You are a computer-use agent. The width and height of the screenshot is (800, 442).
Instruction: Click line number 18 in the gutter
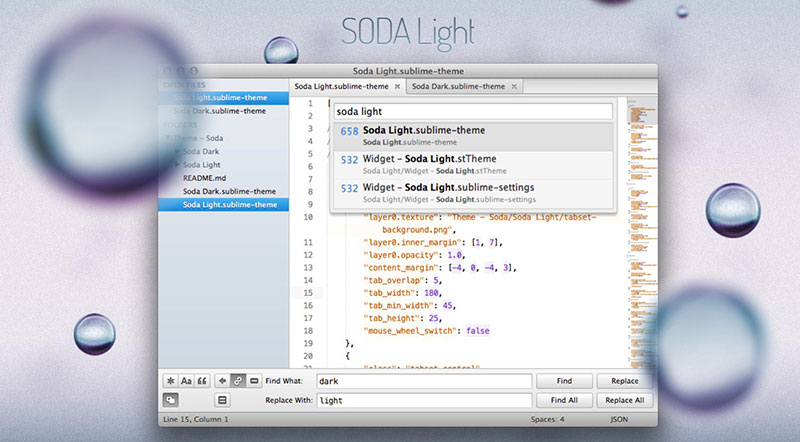(308, 331)
